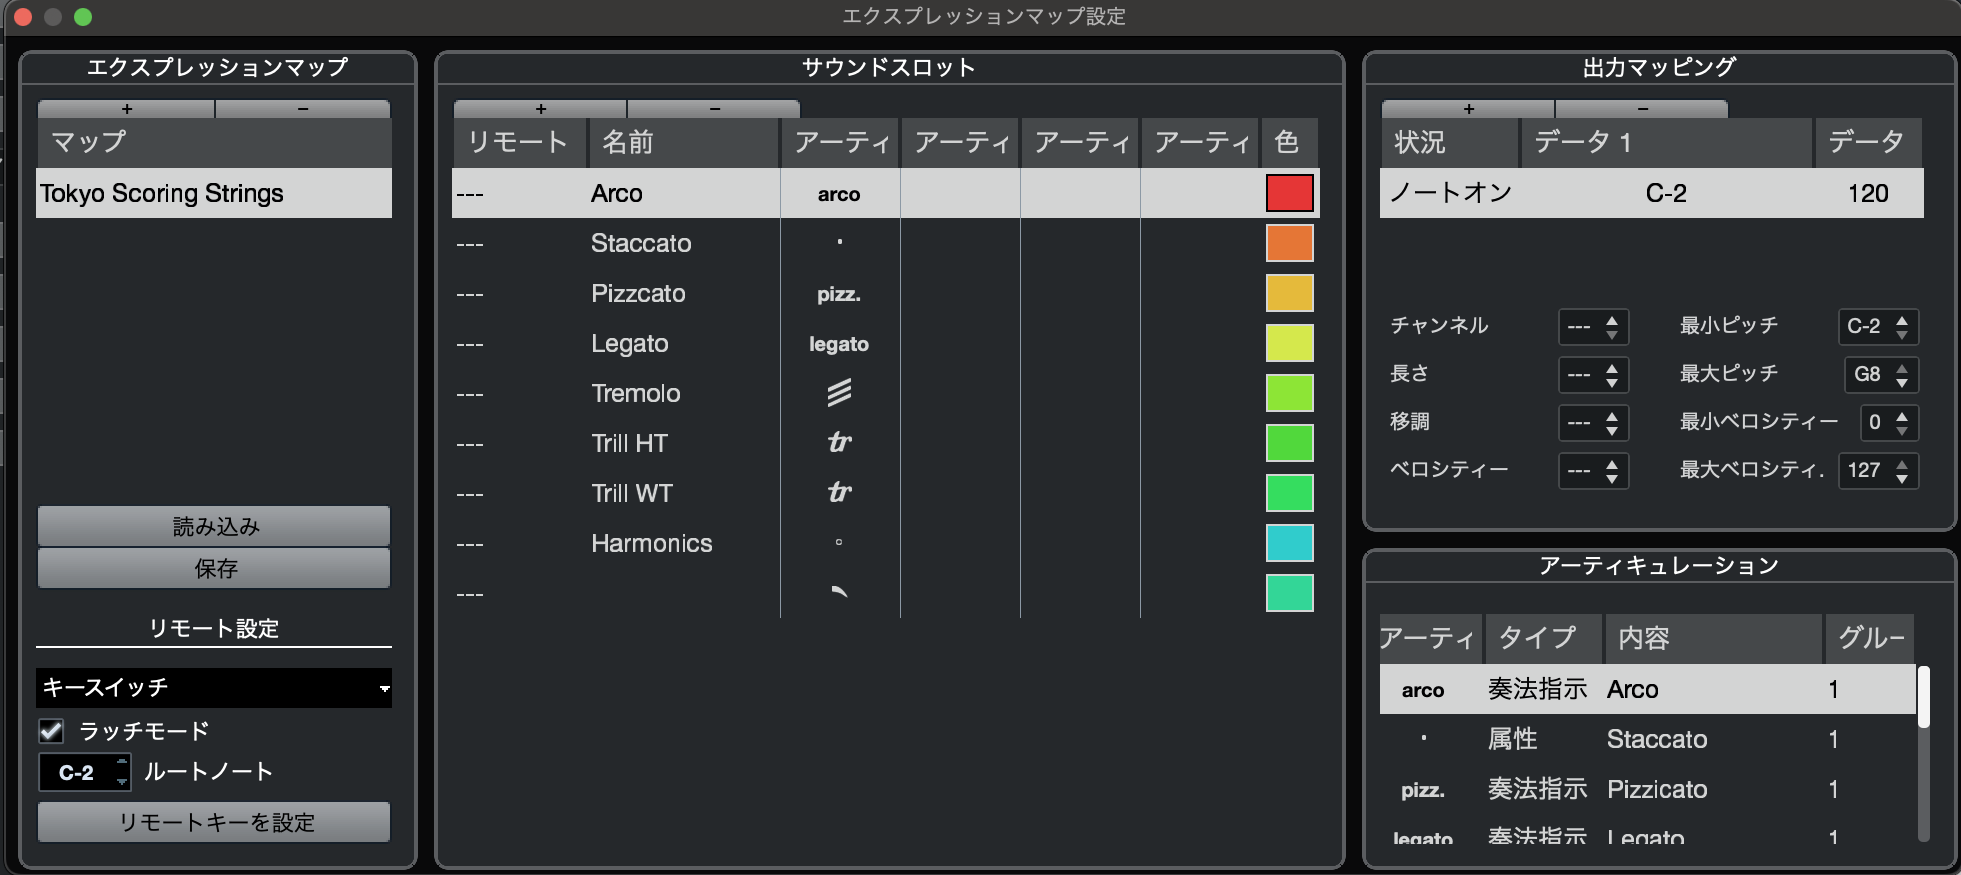1961x875 pixels.
Task: Click the harmonics circle symbol in Harmonics row
Action: tap(839, 543)
